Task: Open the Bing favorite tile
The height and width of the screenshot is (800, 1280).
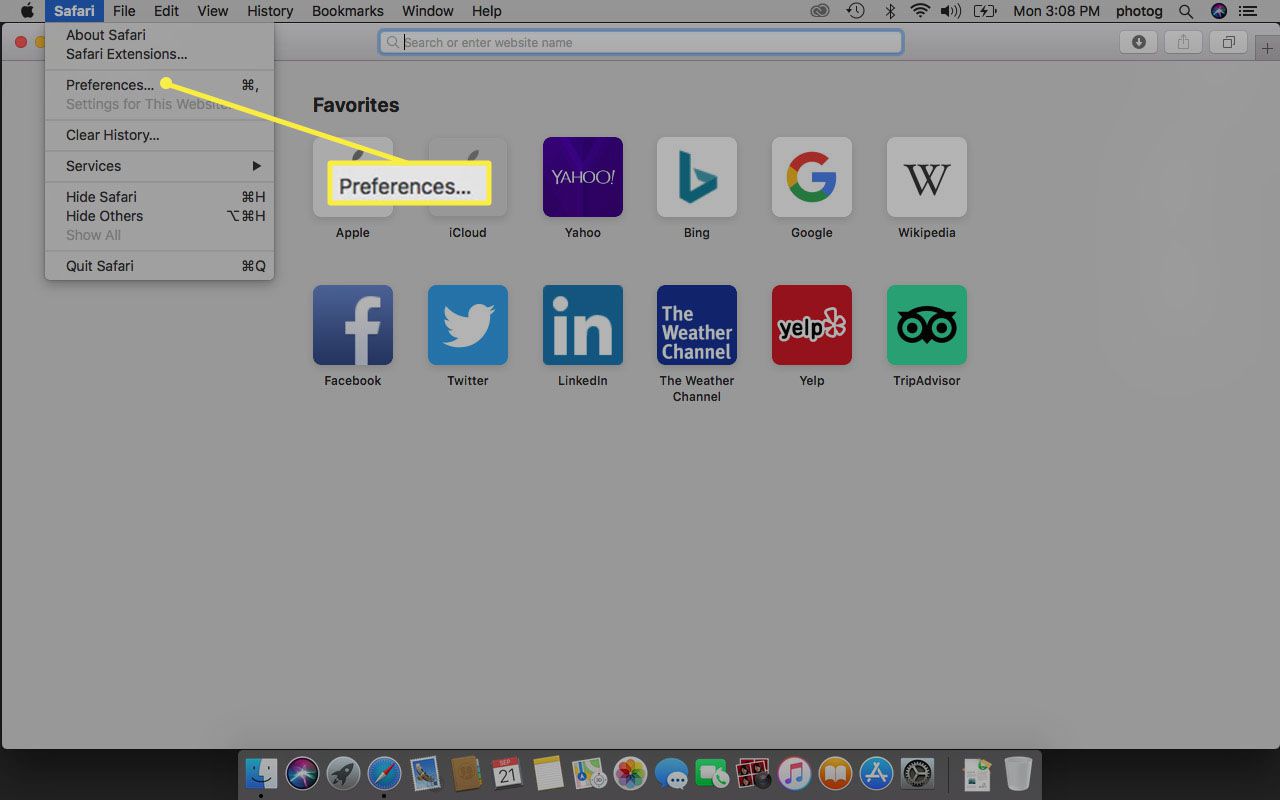Action: 697,177
